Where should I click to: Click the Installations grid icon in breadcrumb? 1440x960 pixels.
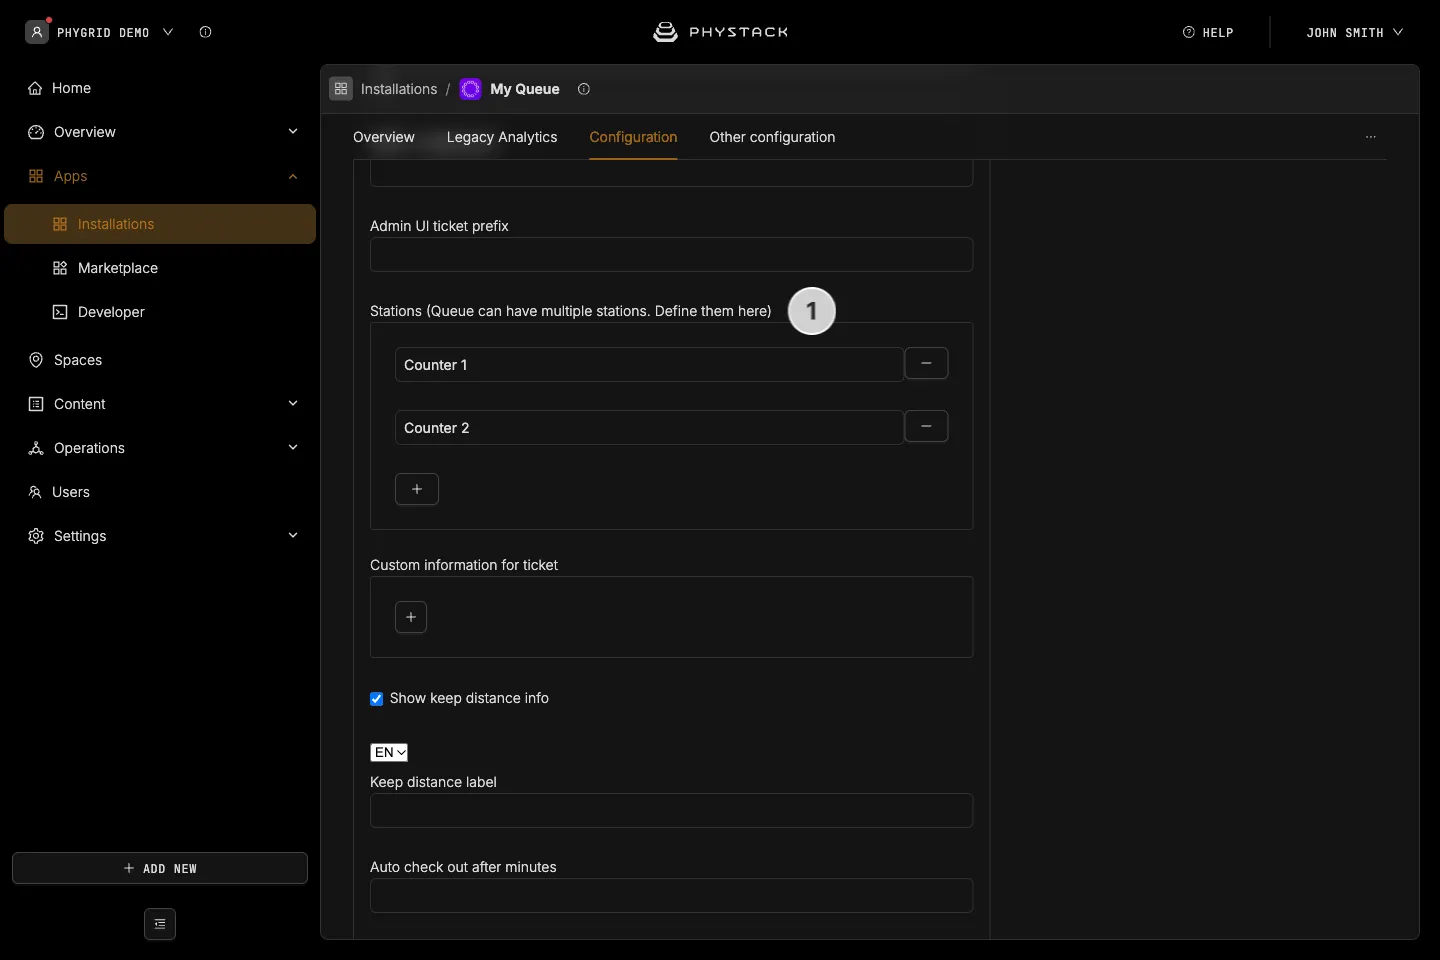(341, 89)
